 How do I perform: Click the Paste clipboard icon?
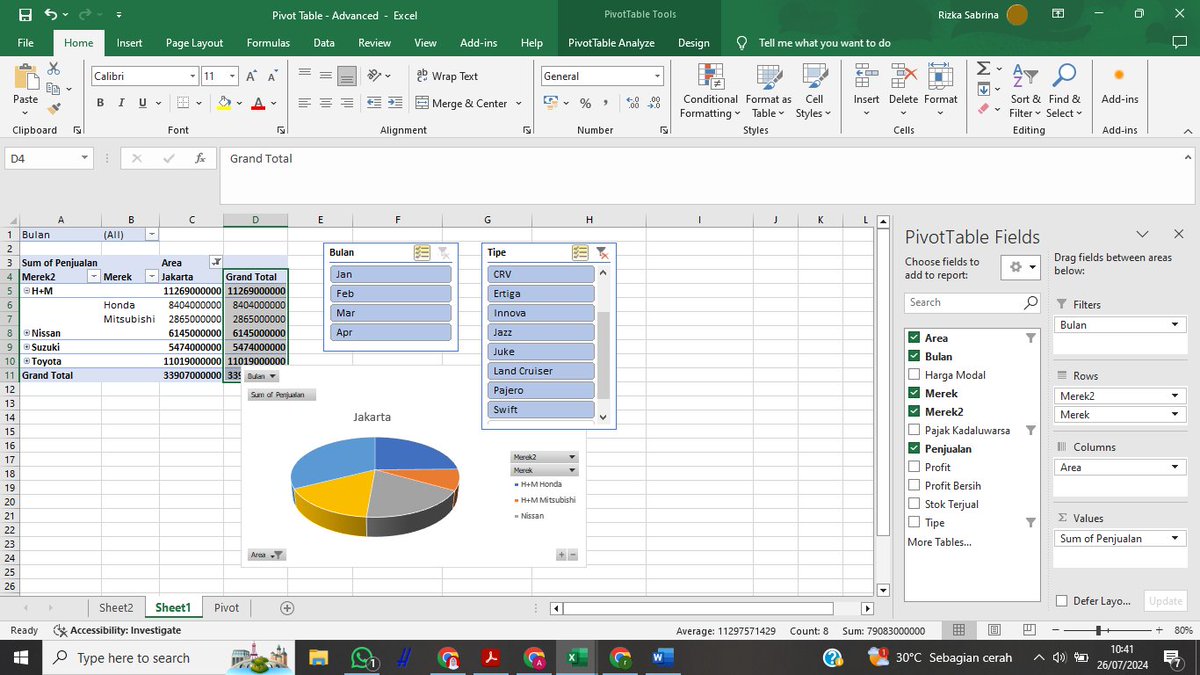(x=26, y=78)
